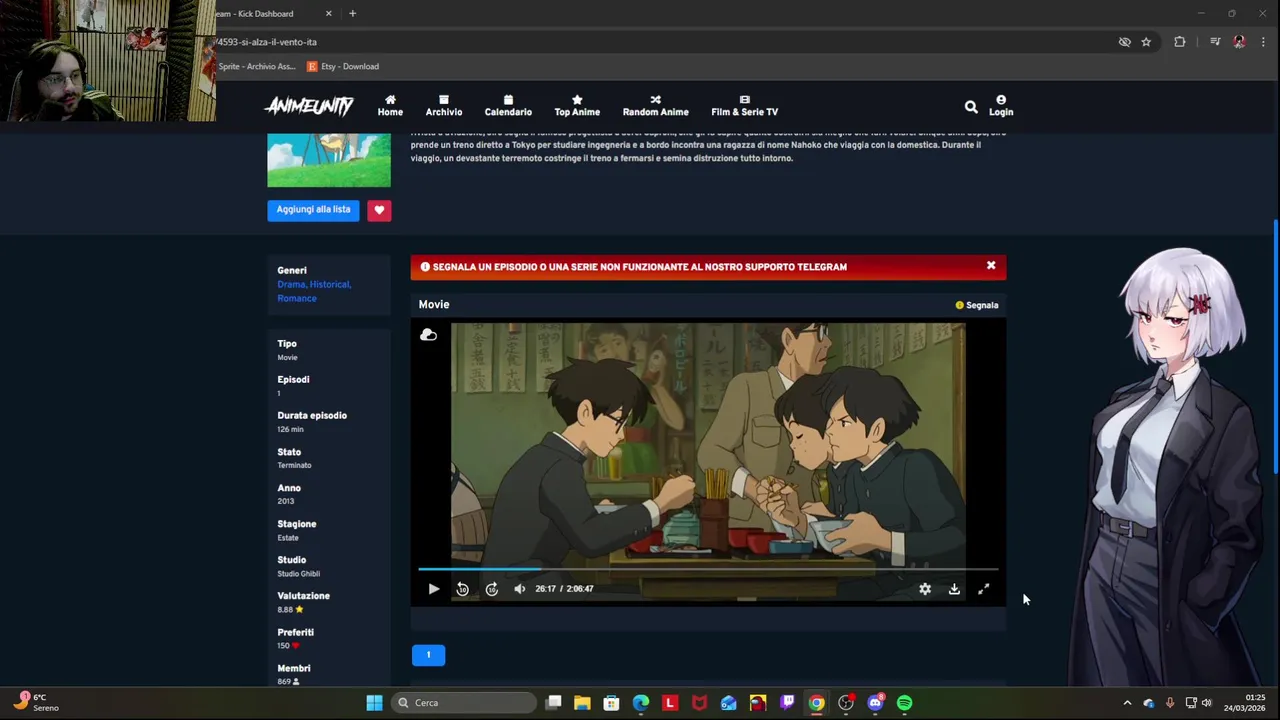Open system volume speaker control
This screenshot has height=720, width=1280.
[1206, 703]
